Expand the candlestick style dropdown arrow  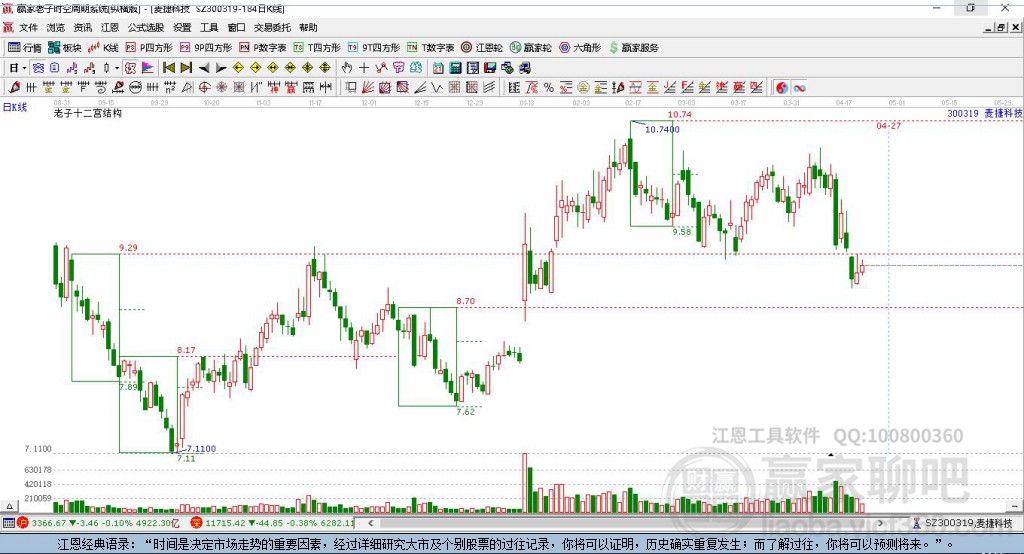[x=117, y=68]
